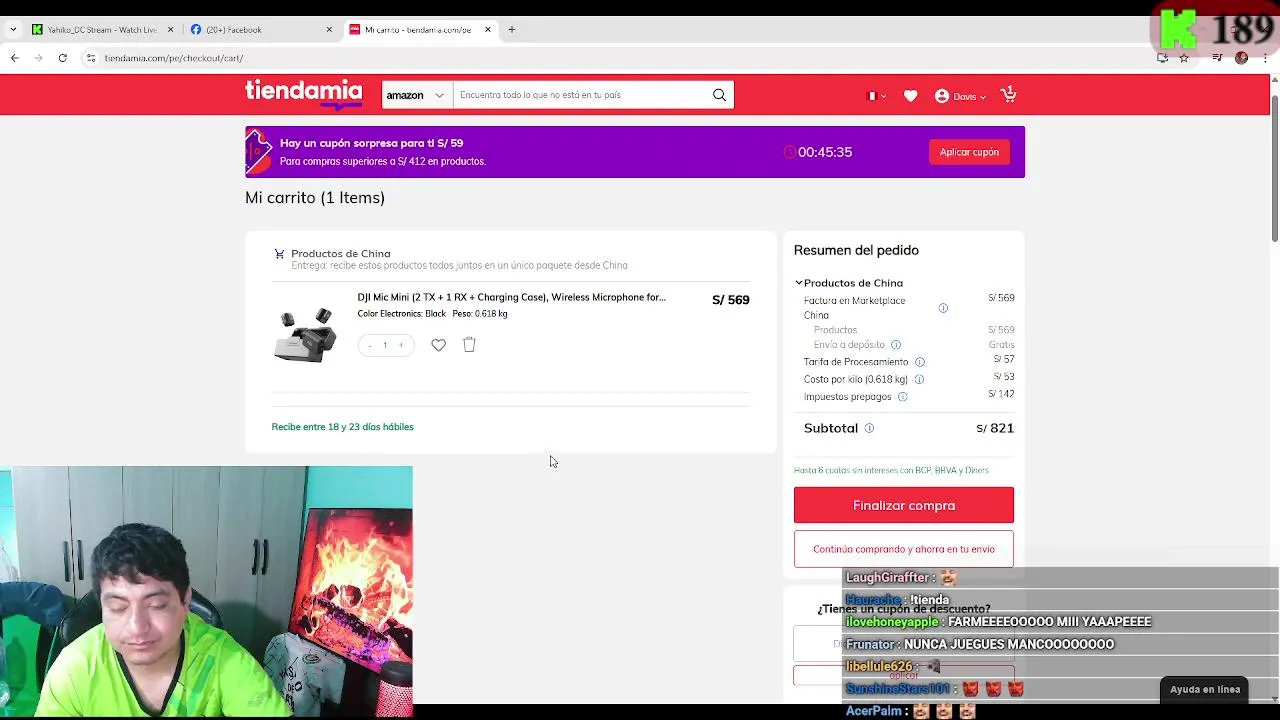Click info icon next to Factura en Marketplace China

coord(943,308)
